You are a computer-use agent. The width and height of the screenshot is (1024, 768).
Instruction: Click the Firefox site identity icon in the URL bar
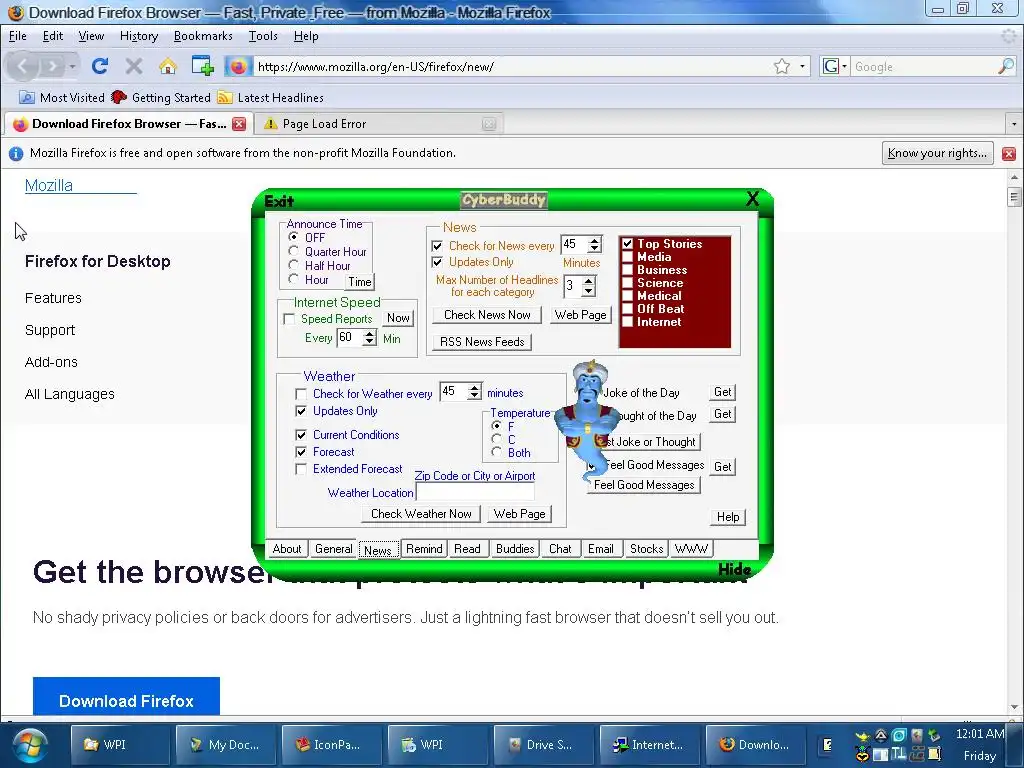(238, 66)
